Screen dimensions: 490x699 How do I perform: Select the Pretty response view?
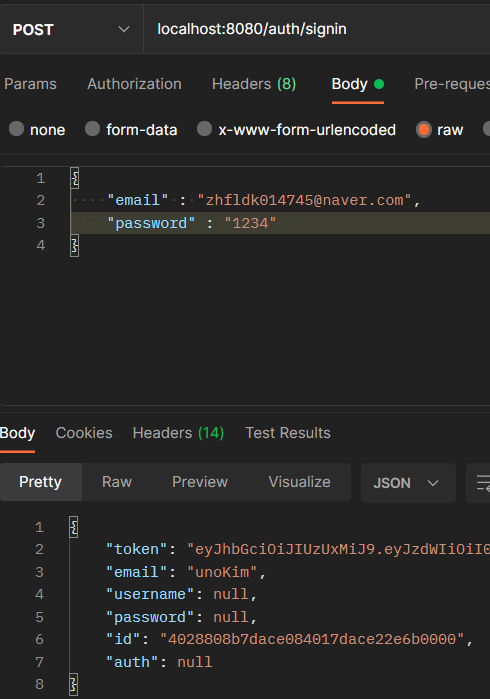click(x=41, y=482)
